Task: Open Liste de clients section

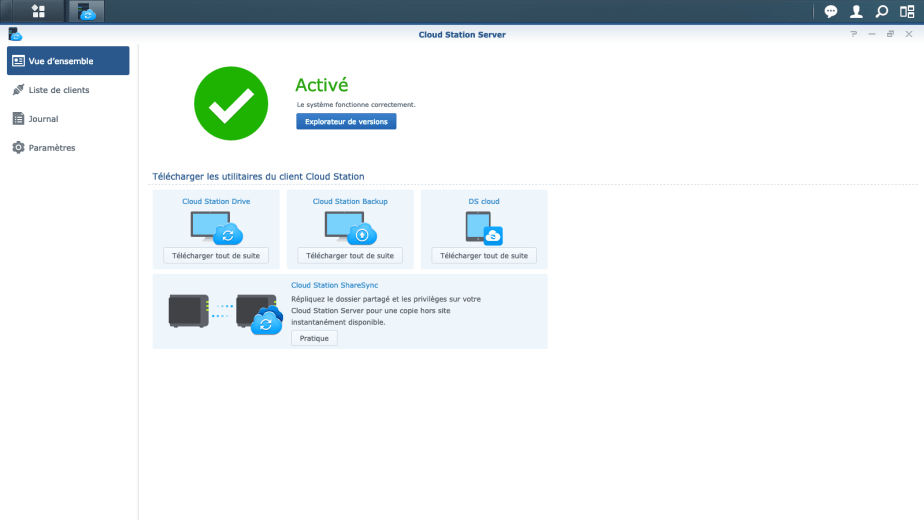Action: coord(58,90)
